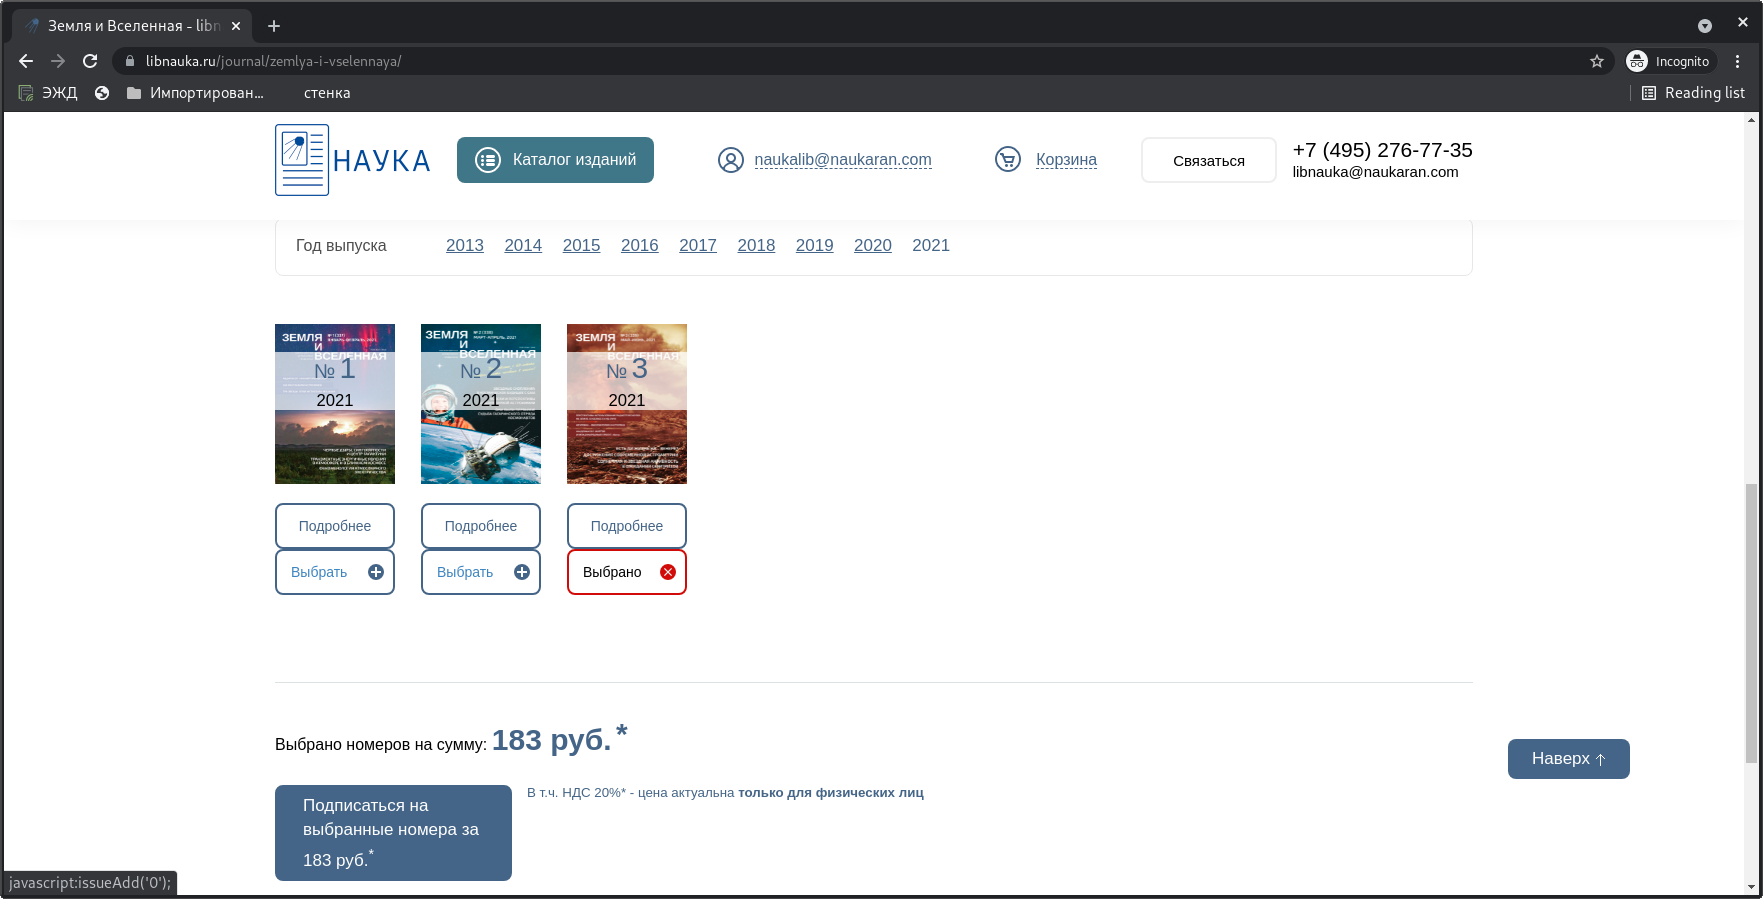Screen dimensions: 1763x899
Task: Click the Связаться button
Action: pyautogui.click(x=1209, y=160)
